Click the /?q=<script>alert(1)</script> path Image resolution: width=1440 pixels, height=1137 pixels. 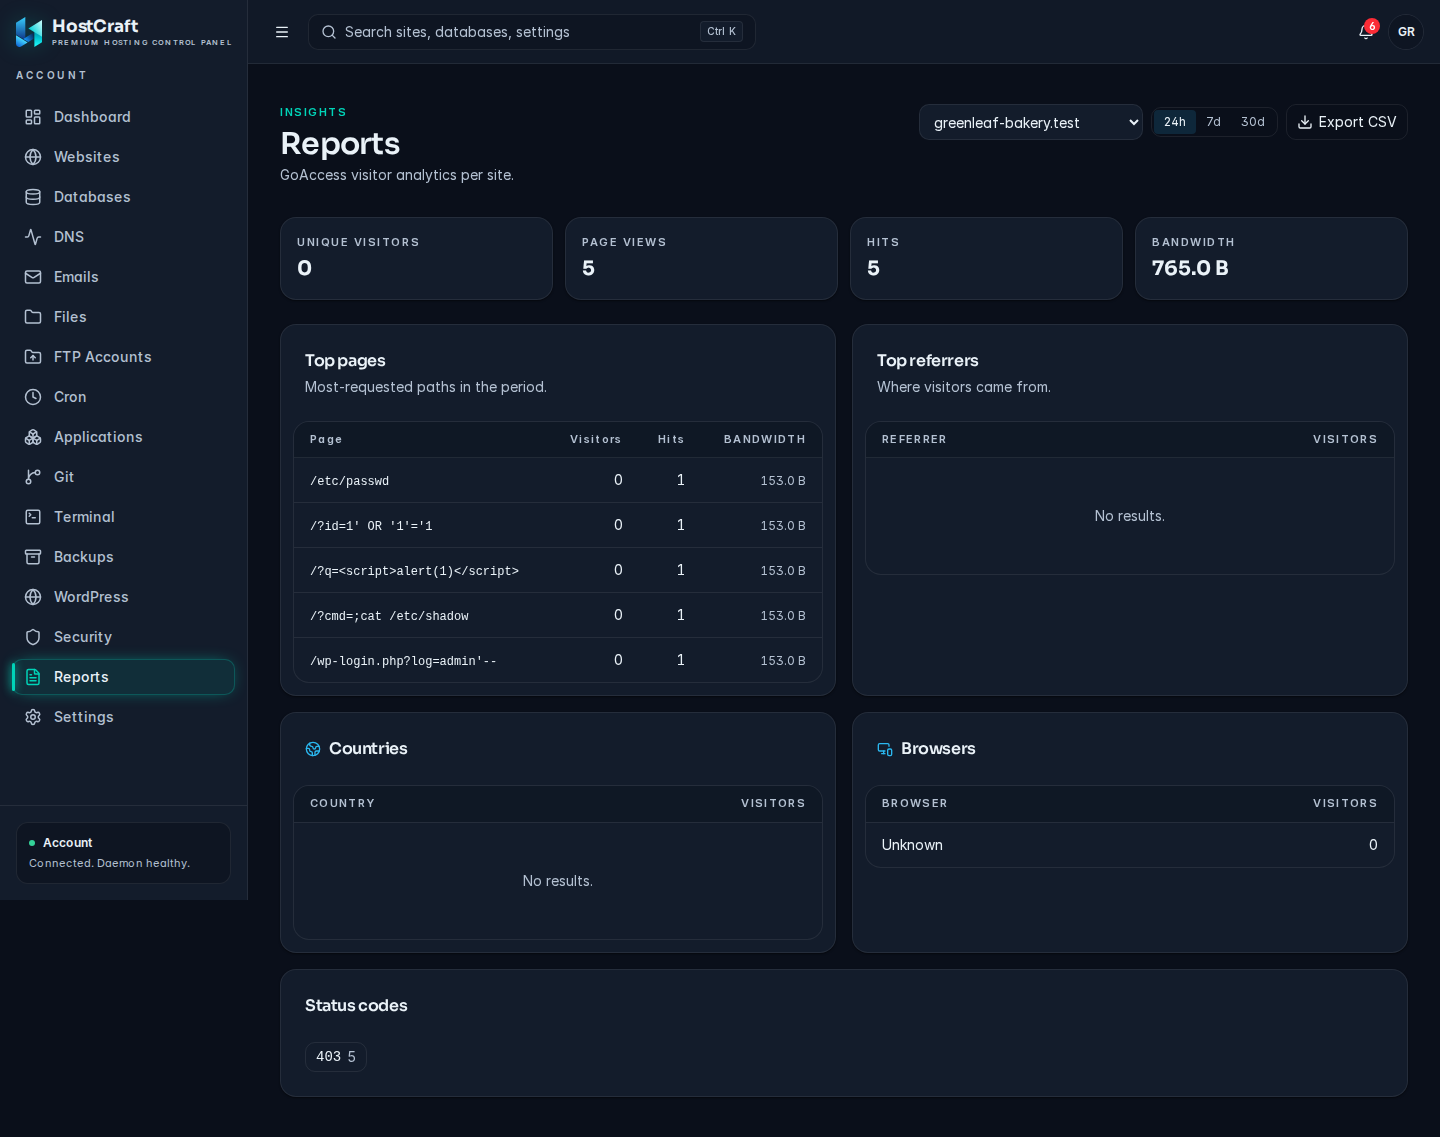[414, 571]
